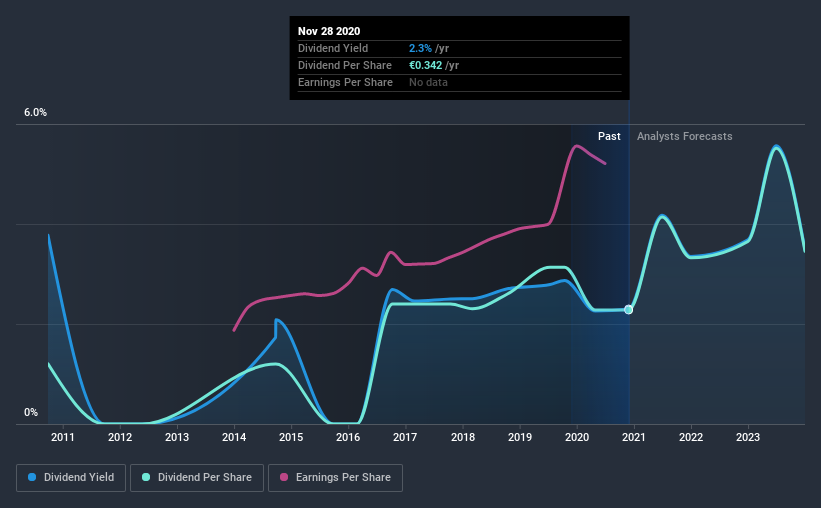Click the 6.0% y-axis label
Image resolution: width=821 pixels, height=508 pixels.
[x=36, y=113]
